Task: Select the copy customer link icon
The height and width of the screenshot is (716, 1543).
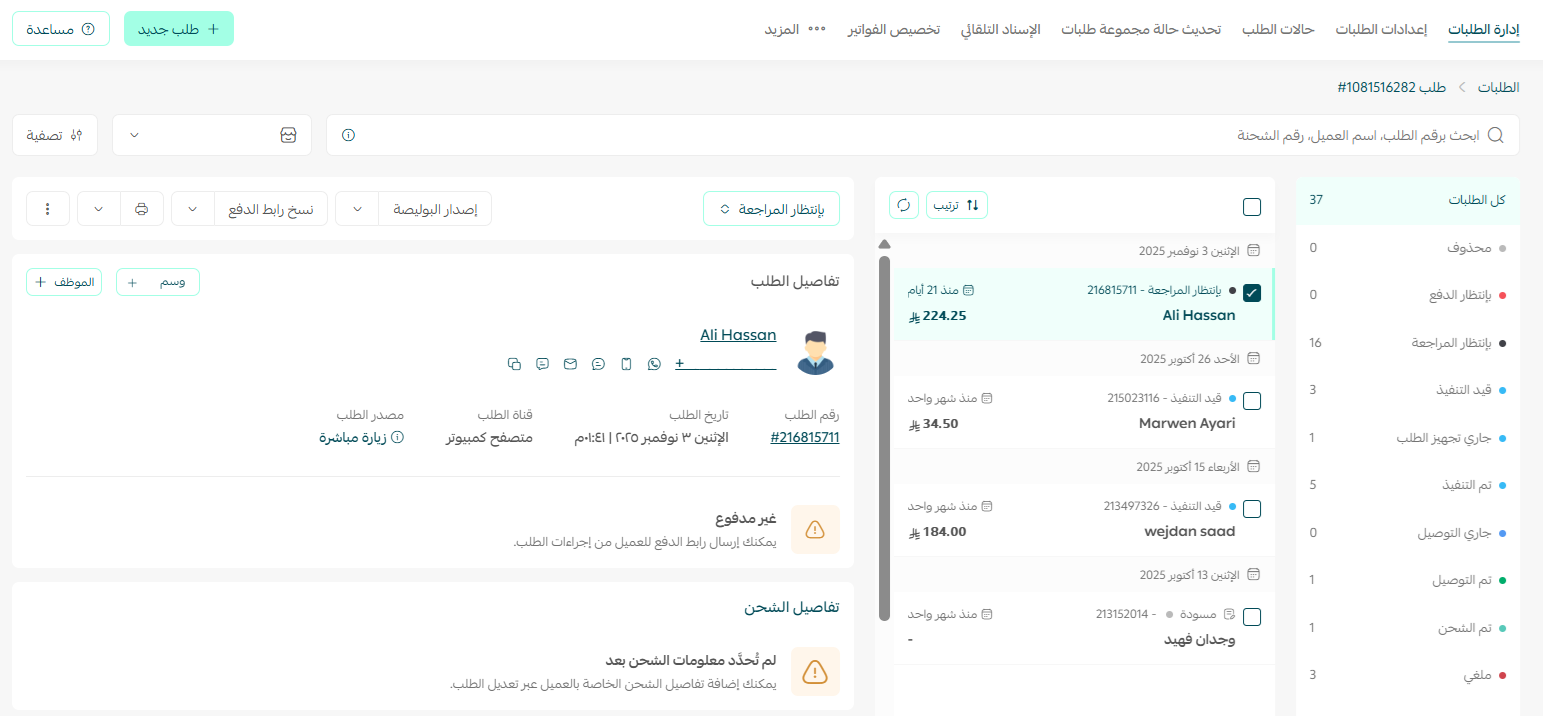Action: [514, 364]
